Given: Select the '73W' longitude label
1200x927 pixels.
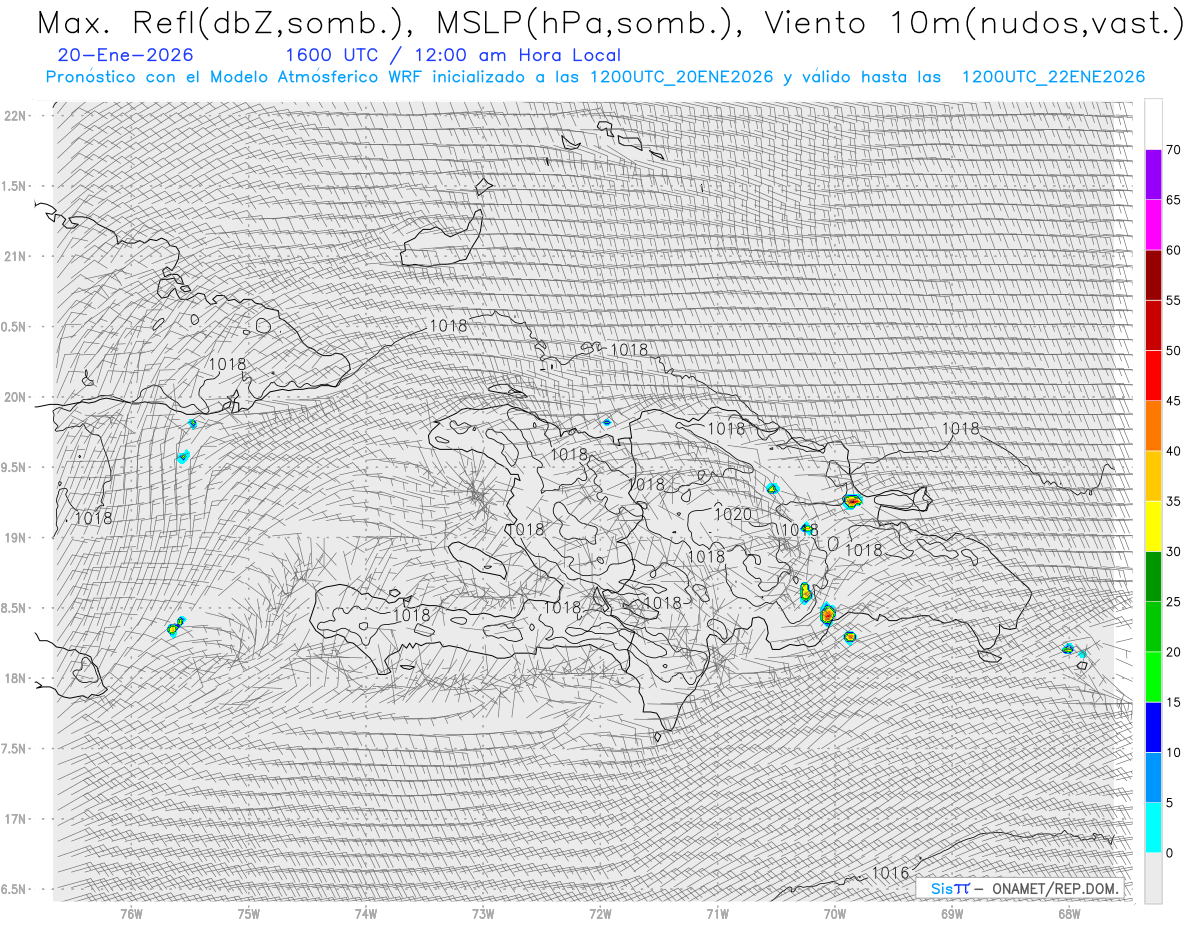Looking at the screenshot, I should (x=483, y=913).
